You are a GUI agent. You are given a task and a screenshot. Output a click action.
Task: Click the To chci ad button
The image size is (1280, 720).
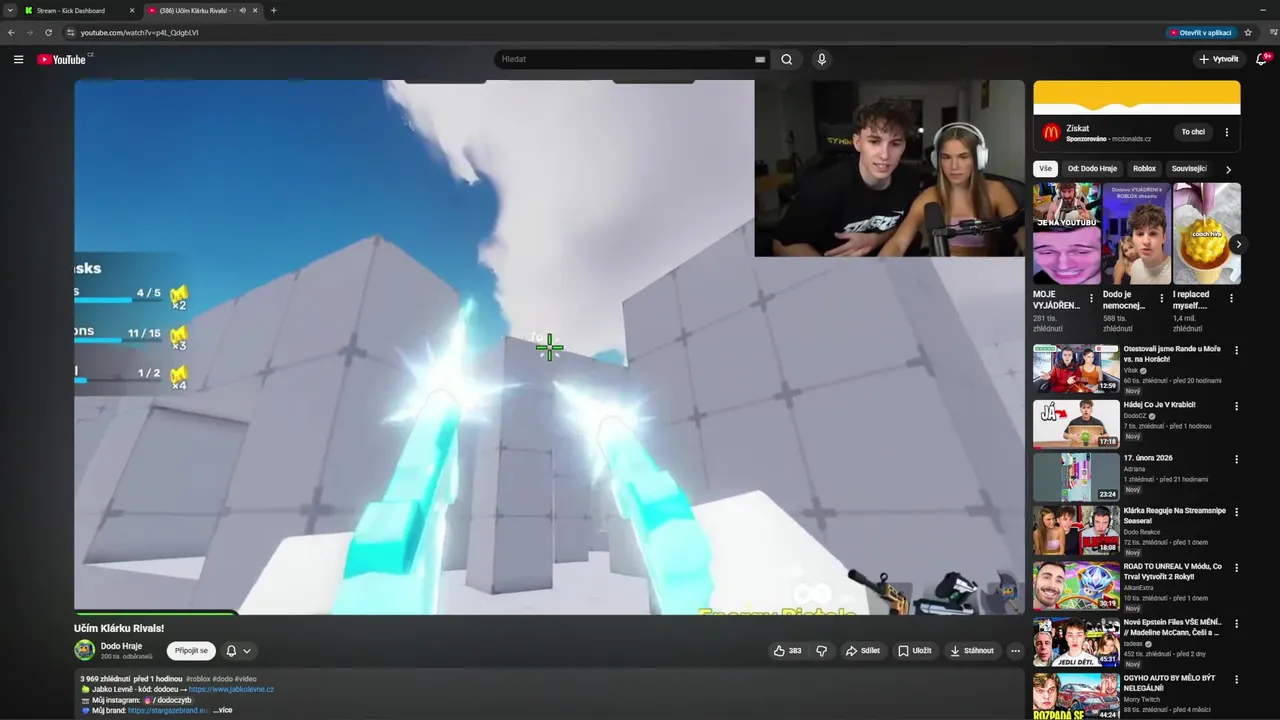tap(1193, 132)
